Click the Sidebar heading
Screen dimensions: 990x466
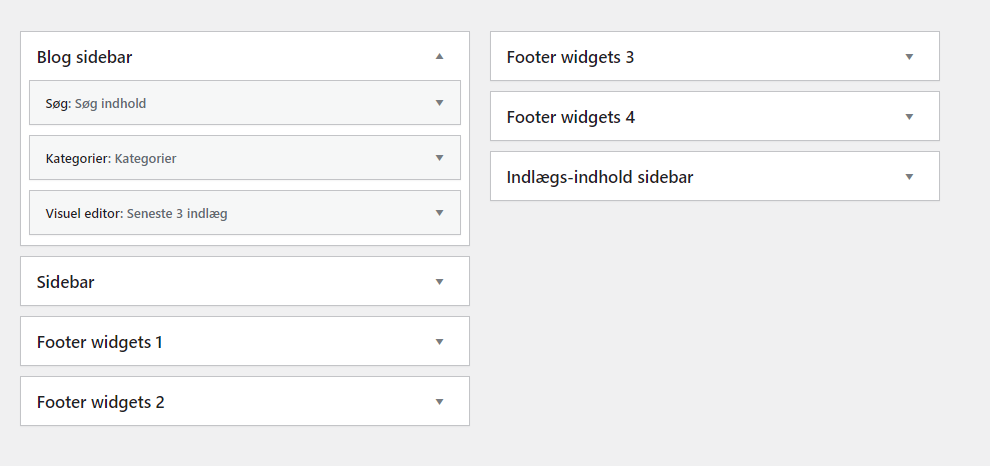(66, 282)
